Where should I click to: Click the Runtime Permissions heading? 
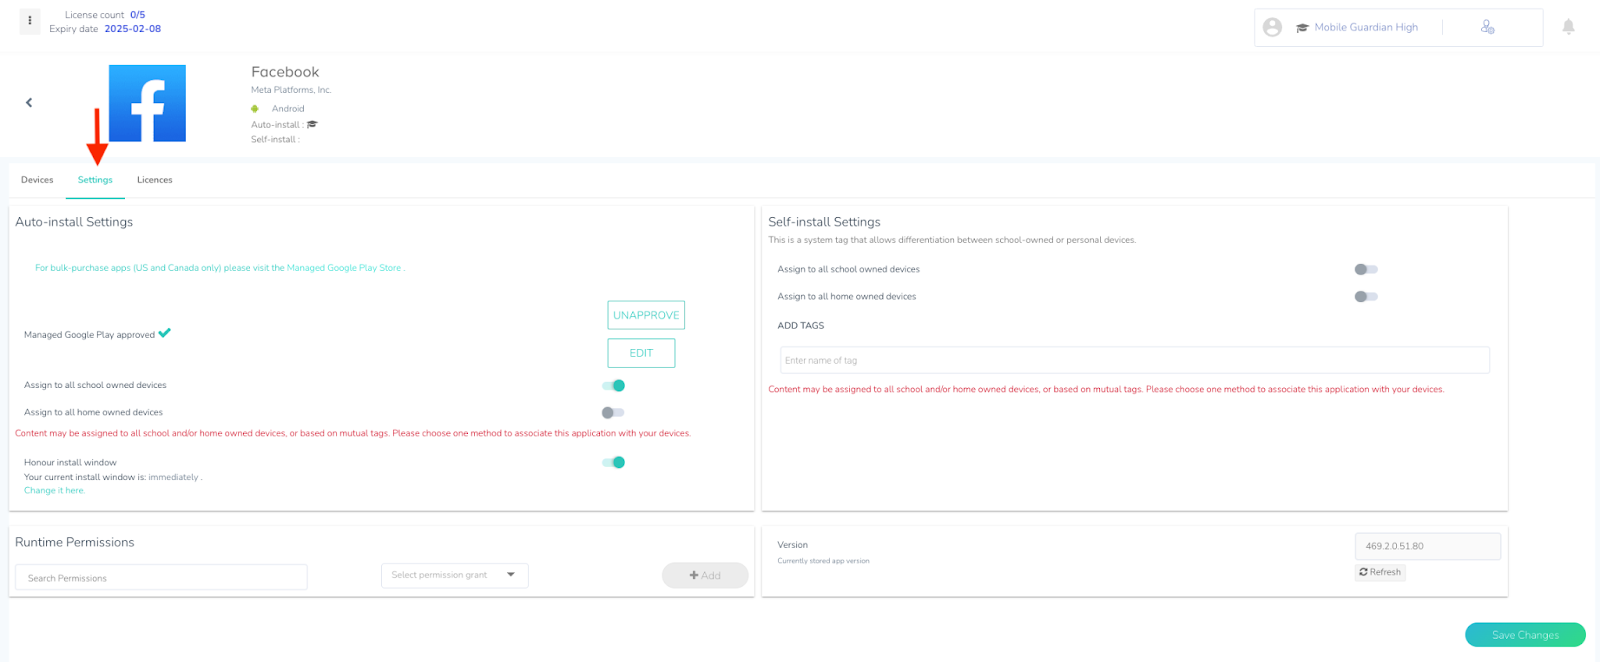[75, 542]
